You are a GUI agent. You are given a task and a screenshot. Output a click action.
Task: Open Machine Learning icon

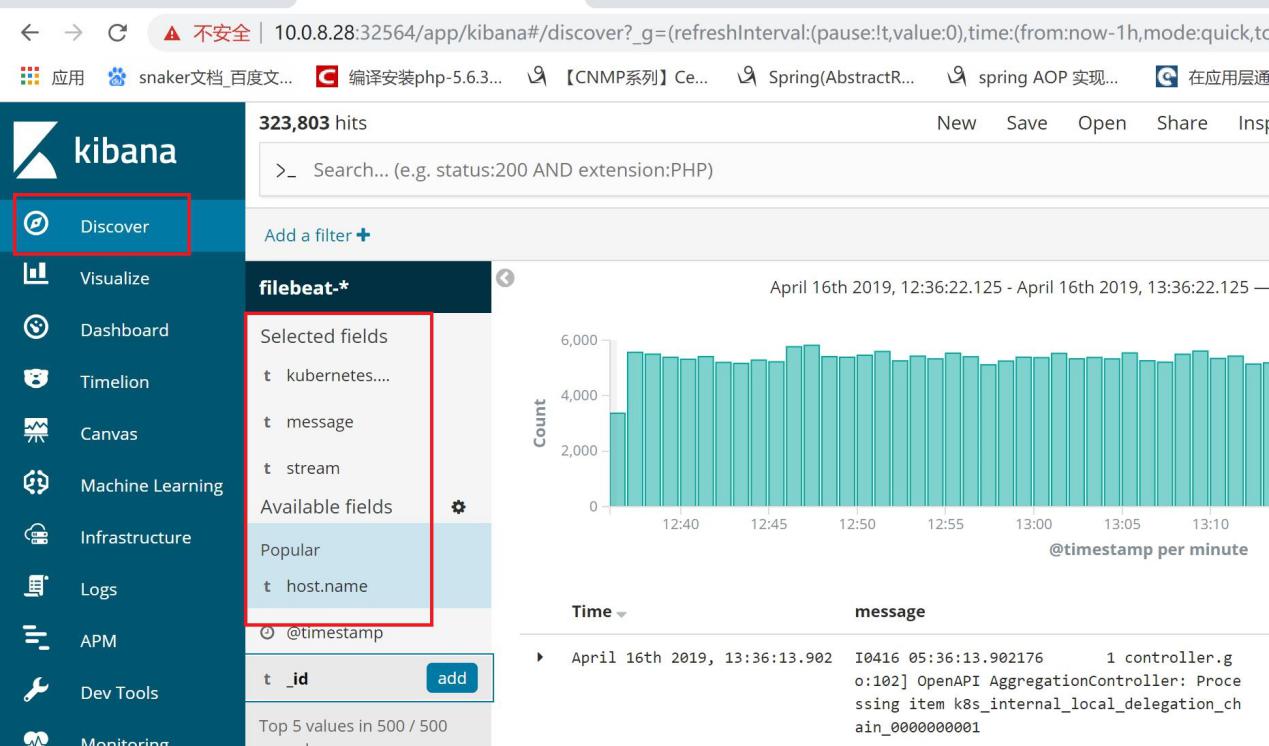point(37,485)
